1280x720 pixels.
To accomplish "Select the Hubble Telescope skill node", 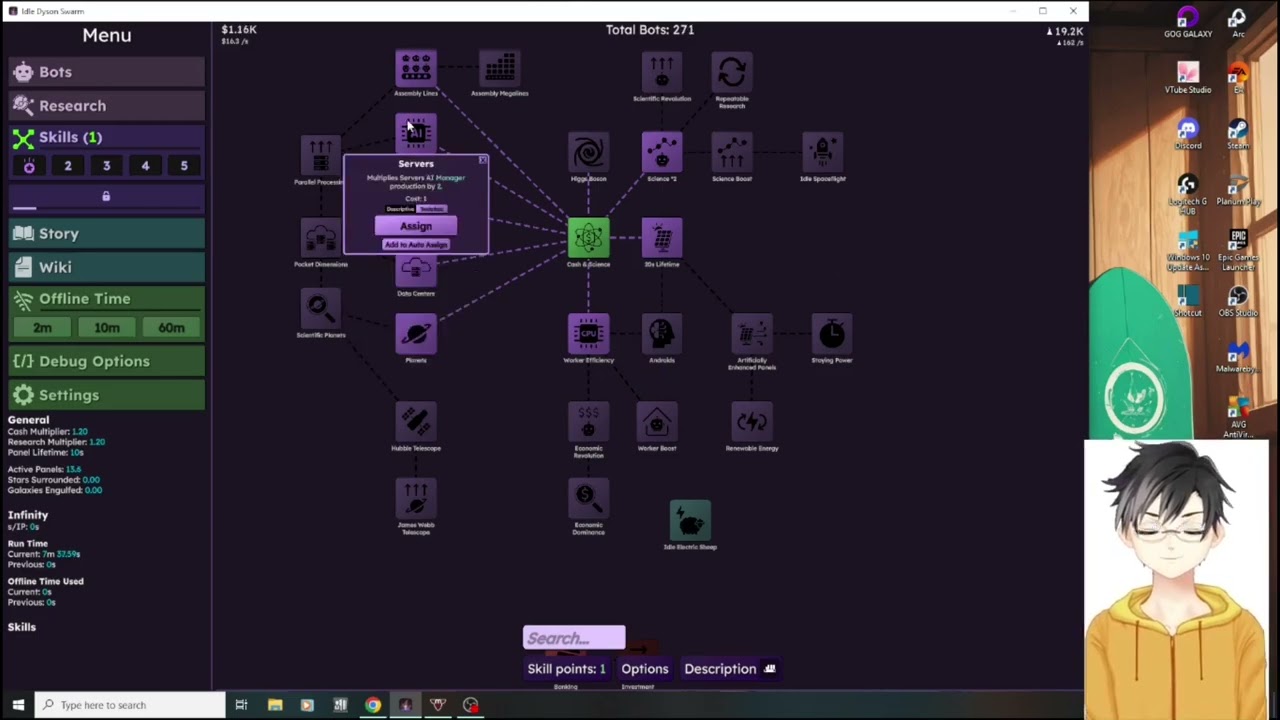I will 416,422.
